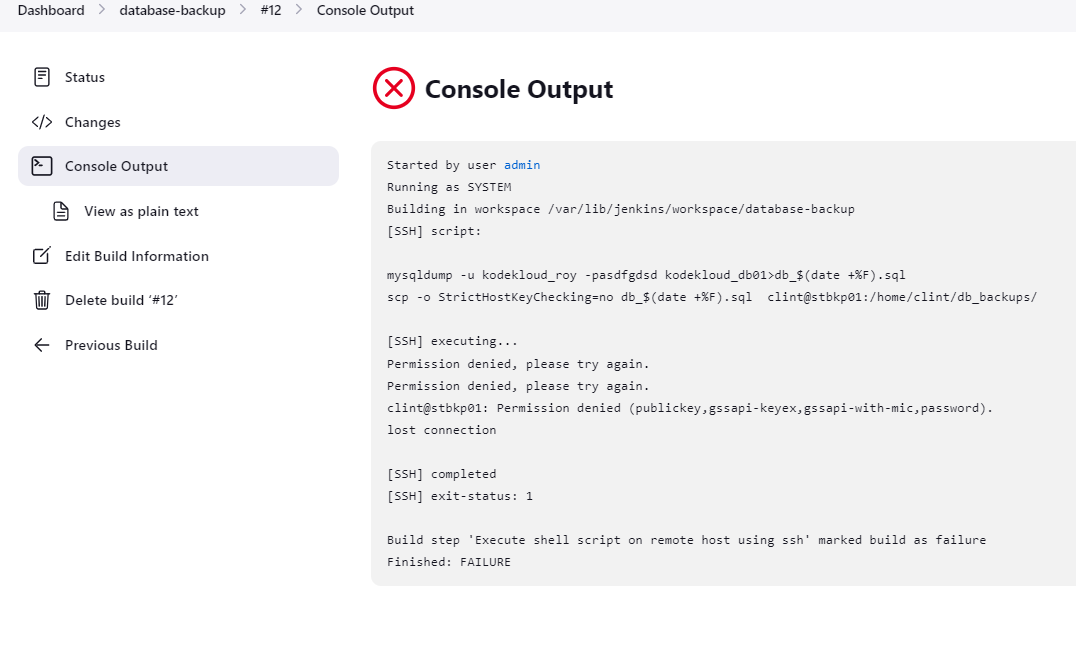Click the red failed build status icon
The height and width of the screenshot is (658, 1076).
tap(394, 89)
